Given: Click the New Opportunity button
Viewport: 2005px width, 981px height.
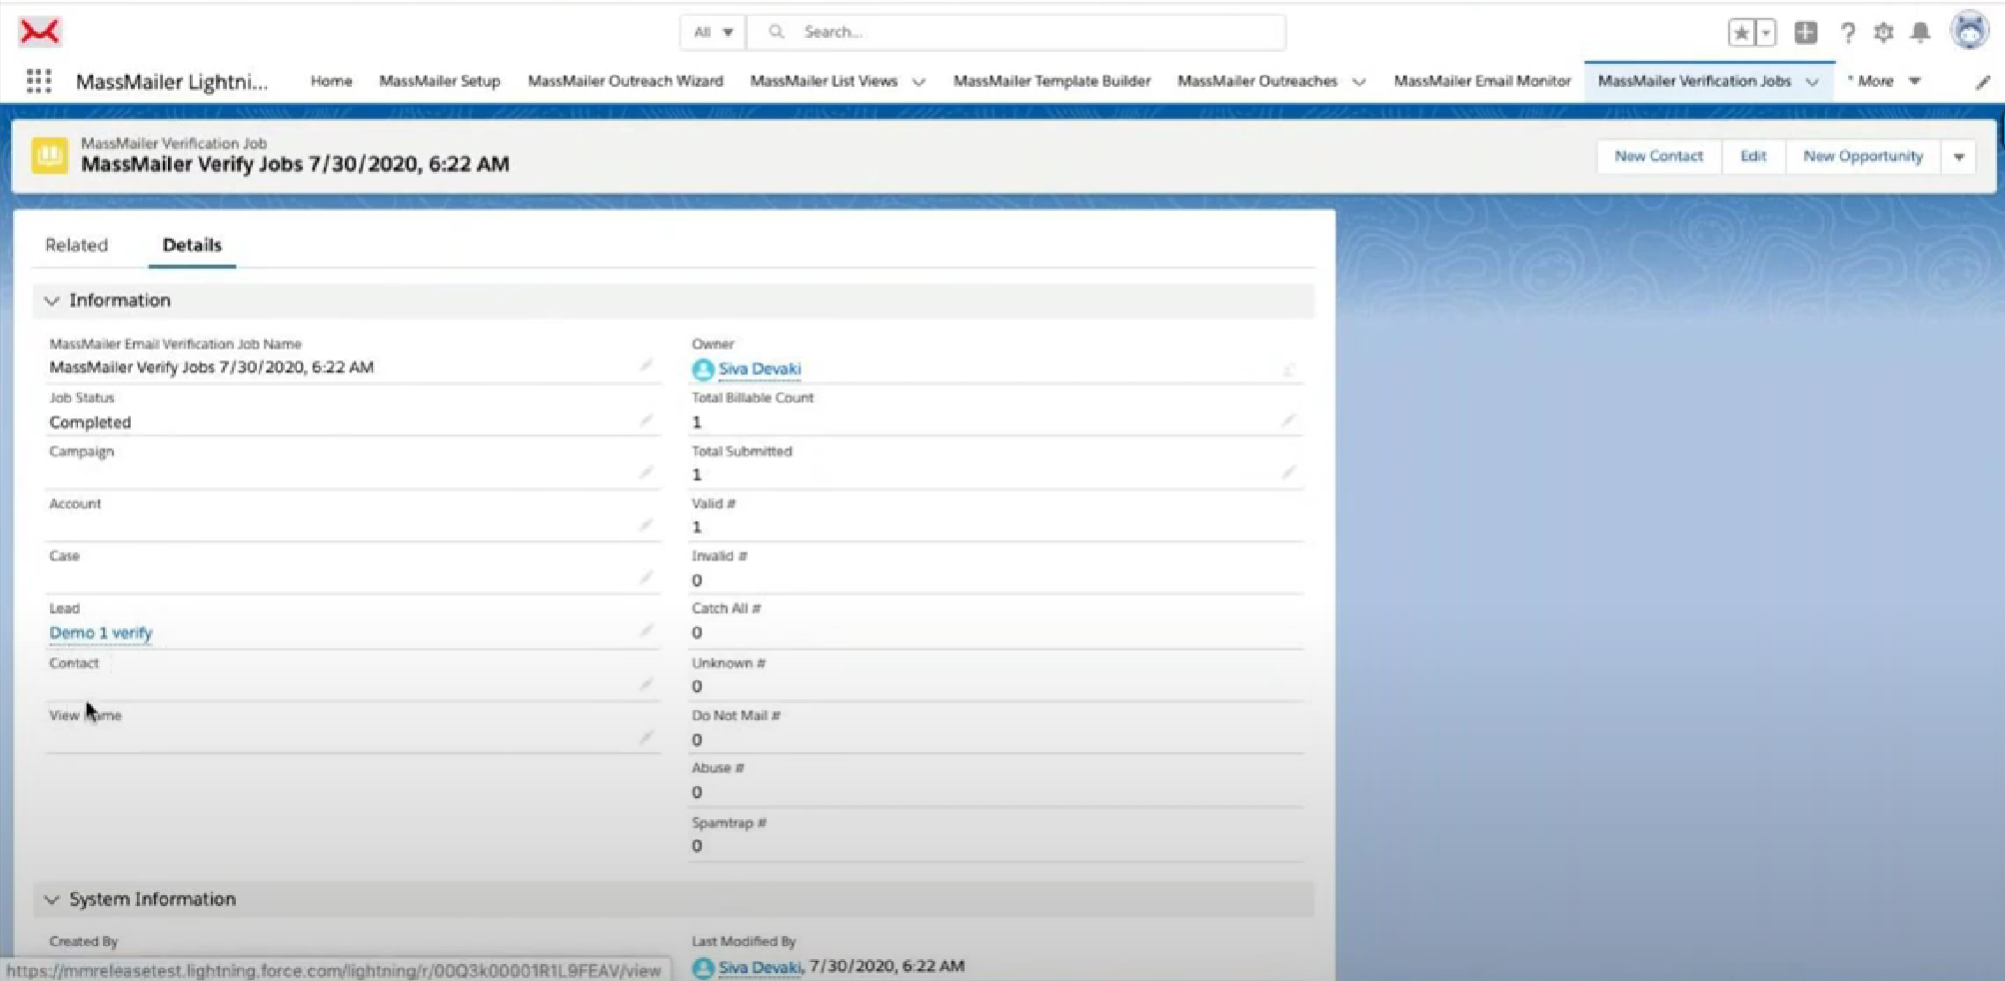Looking at the screenshot, I should [x=1863, y=156].
